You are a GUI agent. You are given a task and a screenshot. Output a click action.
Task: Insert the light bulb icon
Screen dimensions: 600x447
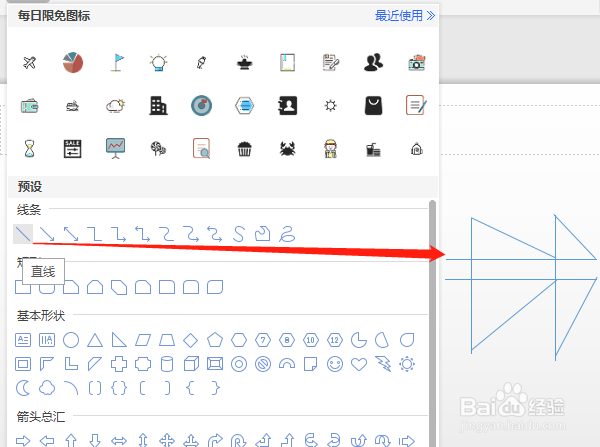click(158, 62)
